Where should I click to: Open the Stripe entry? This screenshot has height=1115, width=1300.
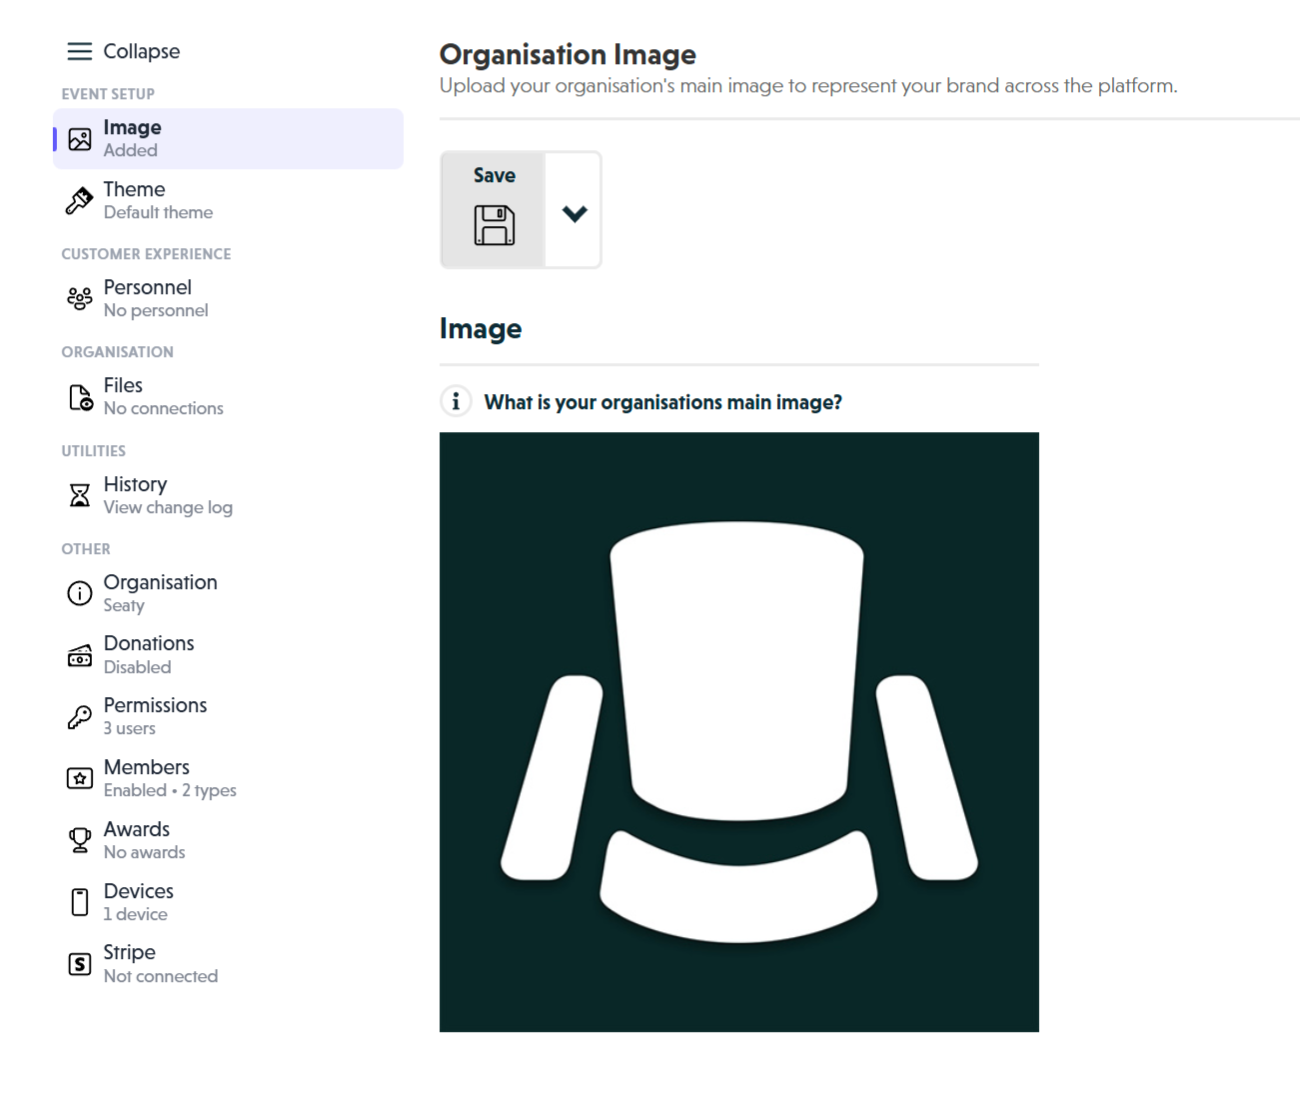click(x=228, y=963)
